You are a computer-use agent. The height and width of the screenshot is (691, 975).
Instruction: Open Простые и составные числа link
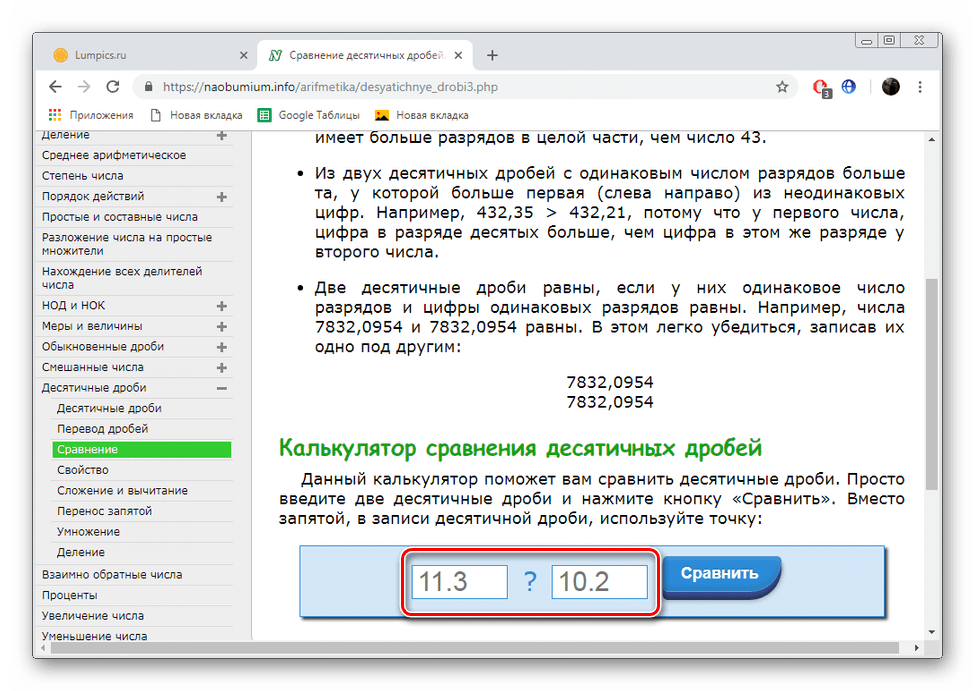point(120,216)
